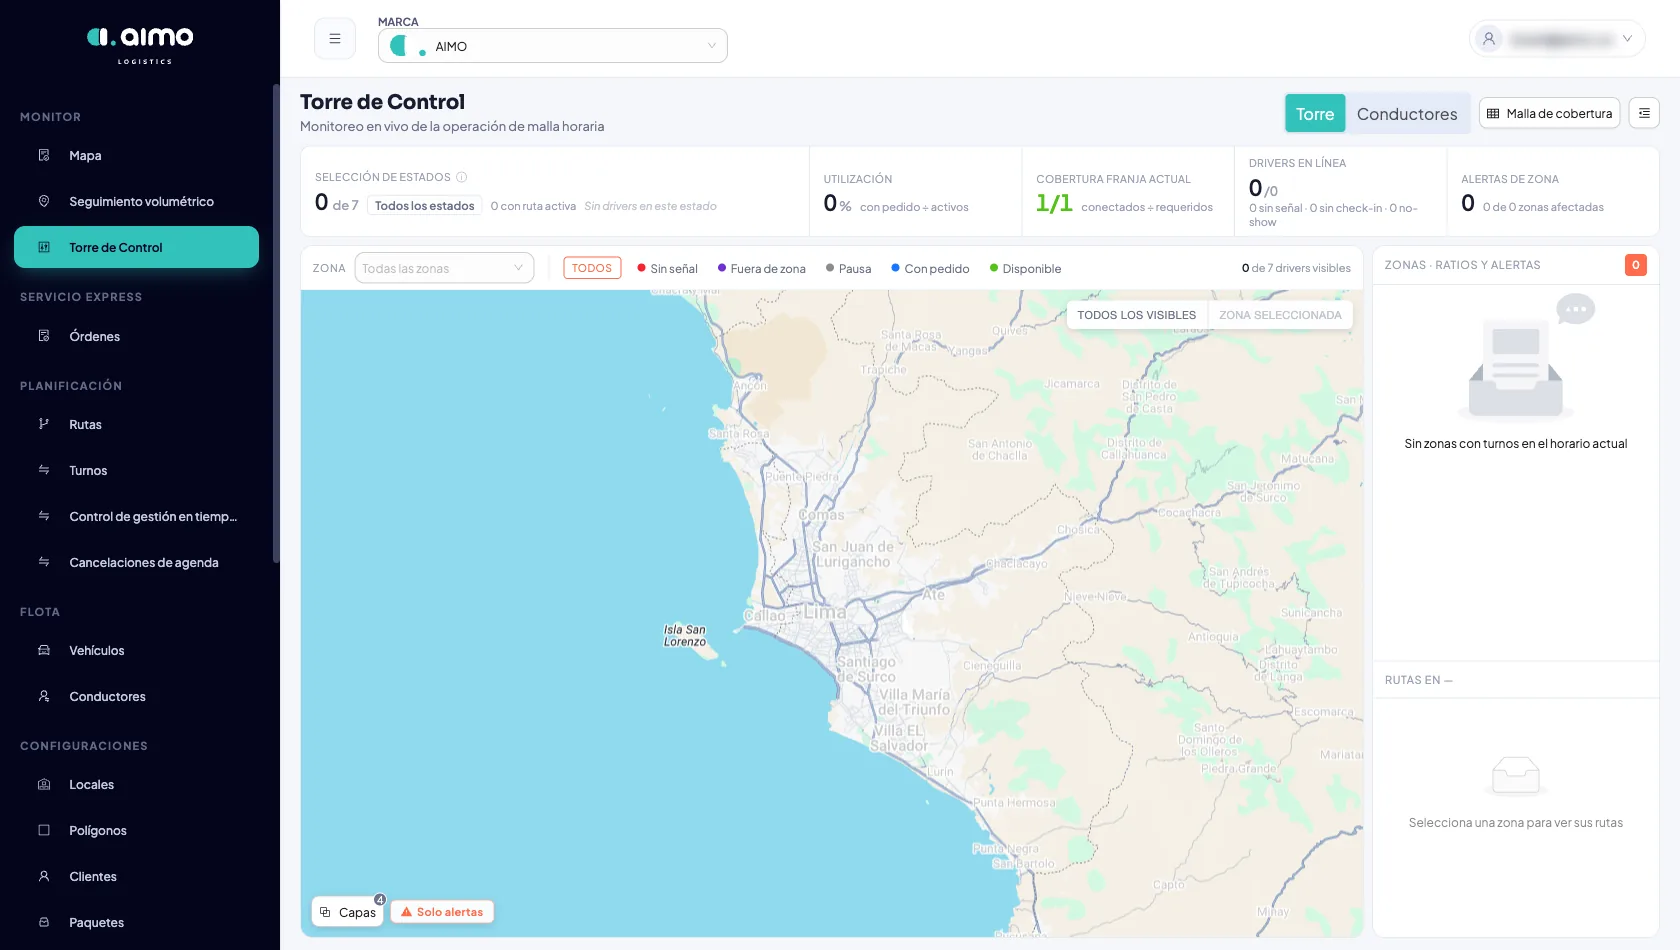This screenshot has width=1680, height=950.
Task: Toggle the sidebar hamburger menu icon
Action: pyautogui.click(x=335, y=39)
